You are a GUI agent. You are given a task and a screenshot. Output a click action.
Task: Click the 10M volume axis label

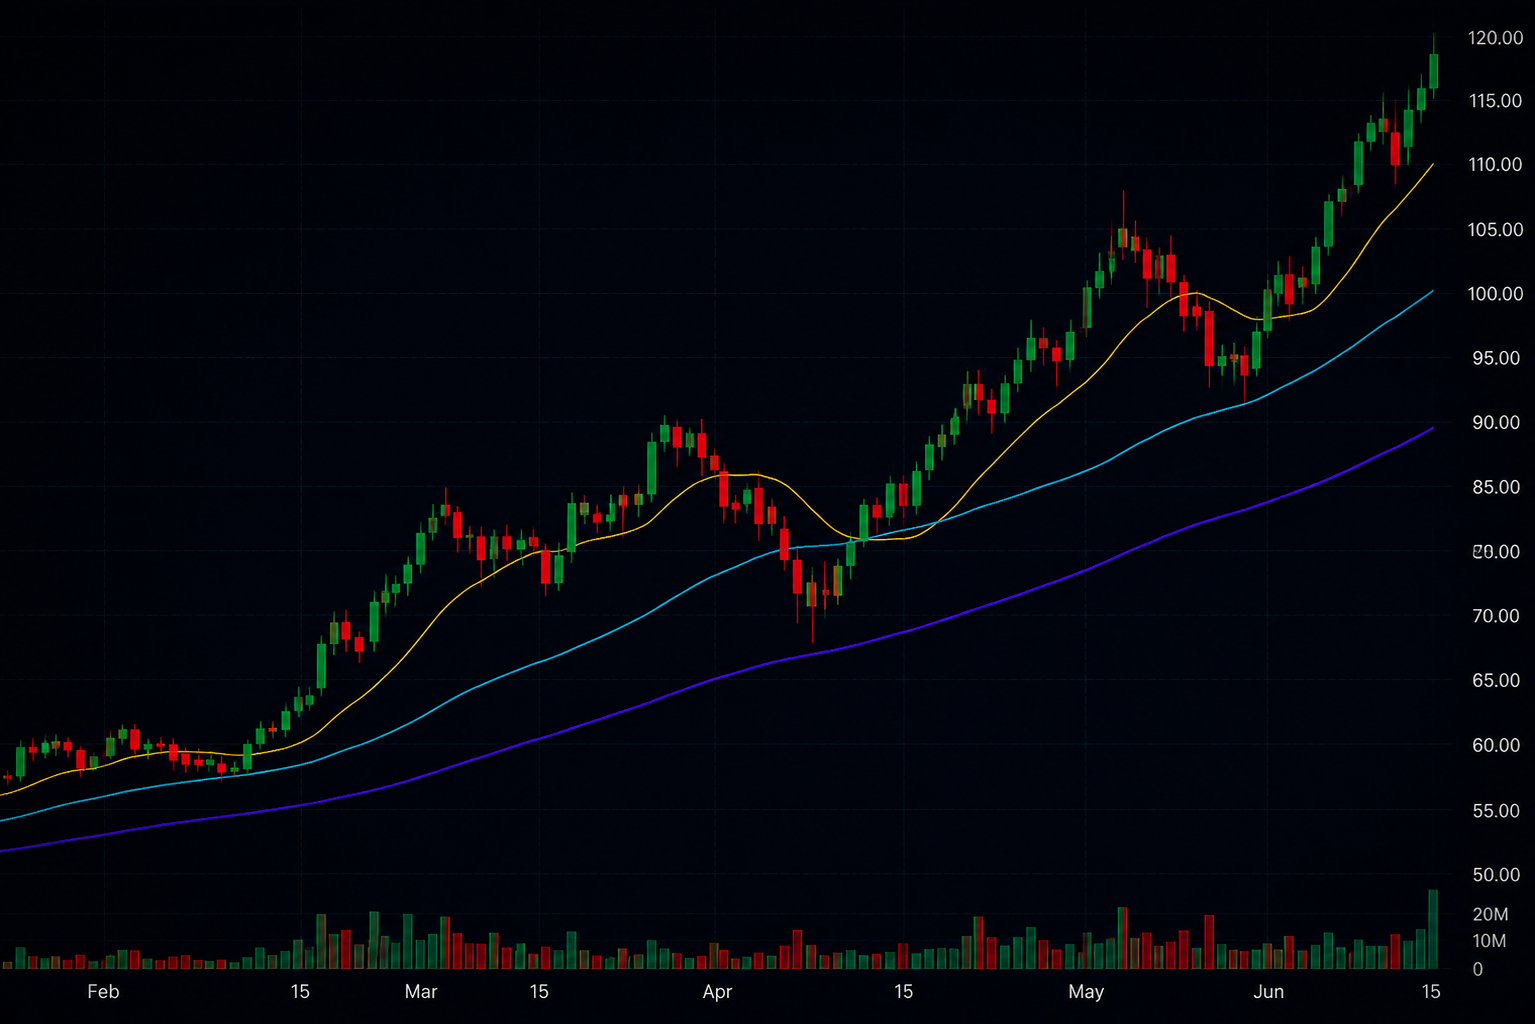(1489, 941)
